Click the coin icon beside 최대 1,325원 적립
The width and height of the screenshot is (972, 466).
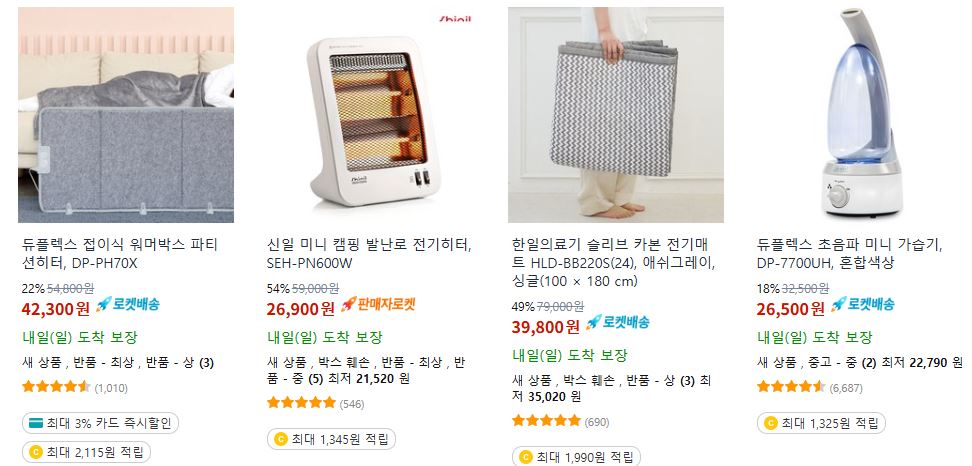coord(771,423)
